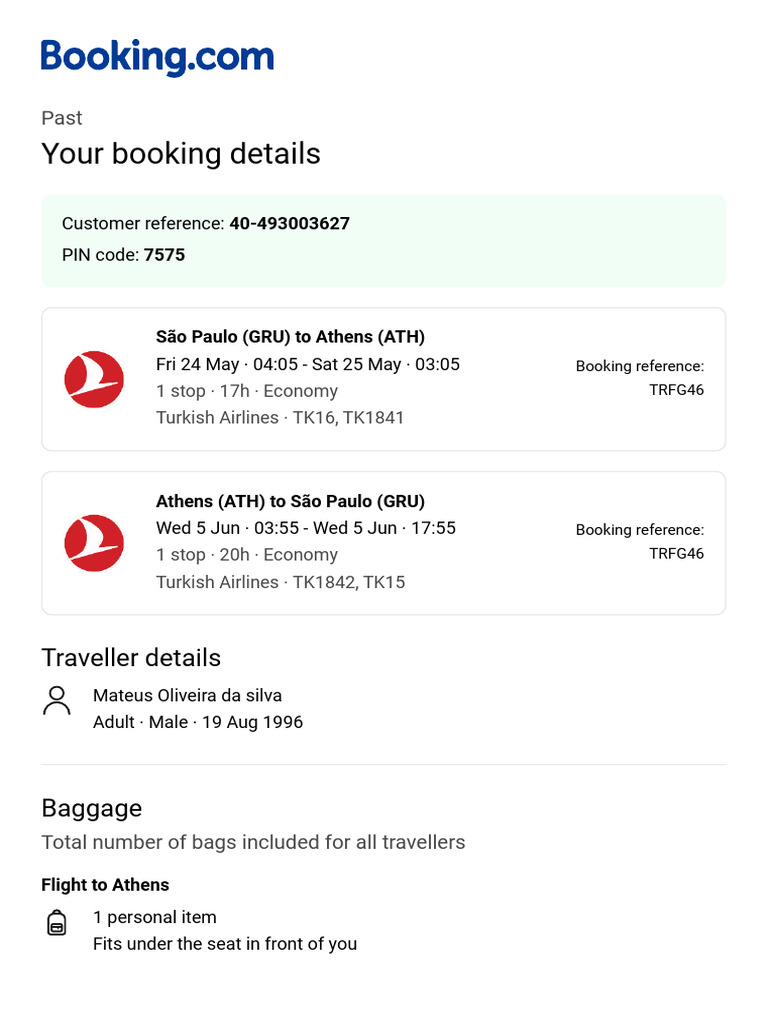
Task: Click return flight numbers TK1842, TK15
Action: (348, 581)
